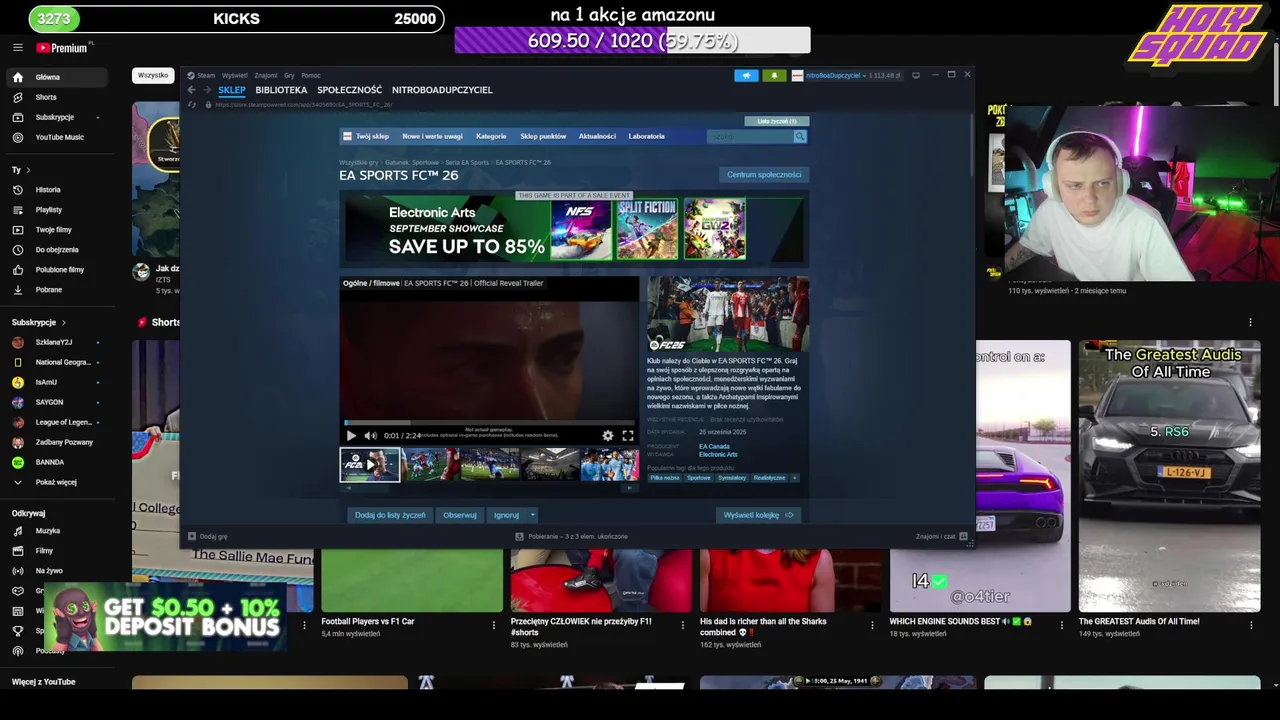Seek on the trailer progress bar
The image size is (1280, 720).
point(489,423)
